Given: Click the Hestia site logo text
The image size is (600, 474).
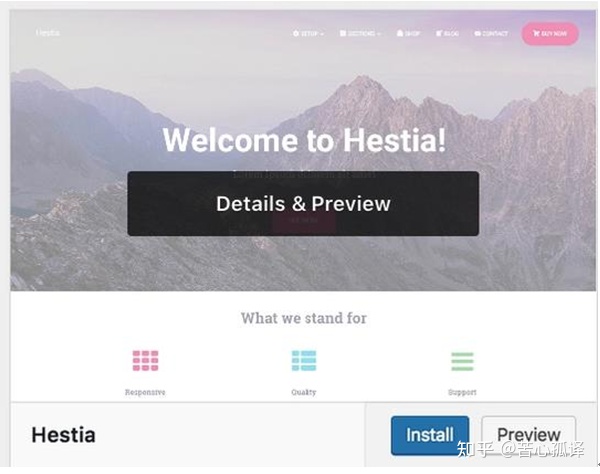Looking at the screenshot, I should coord(47,33).
